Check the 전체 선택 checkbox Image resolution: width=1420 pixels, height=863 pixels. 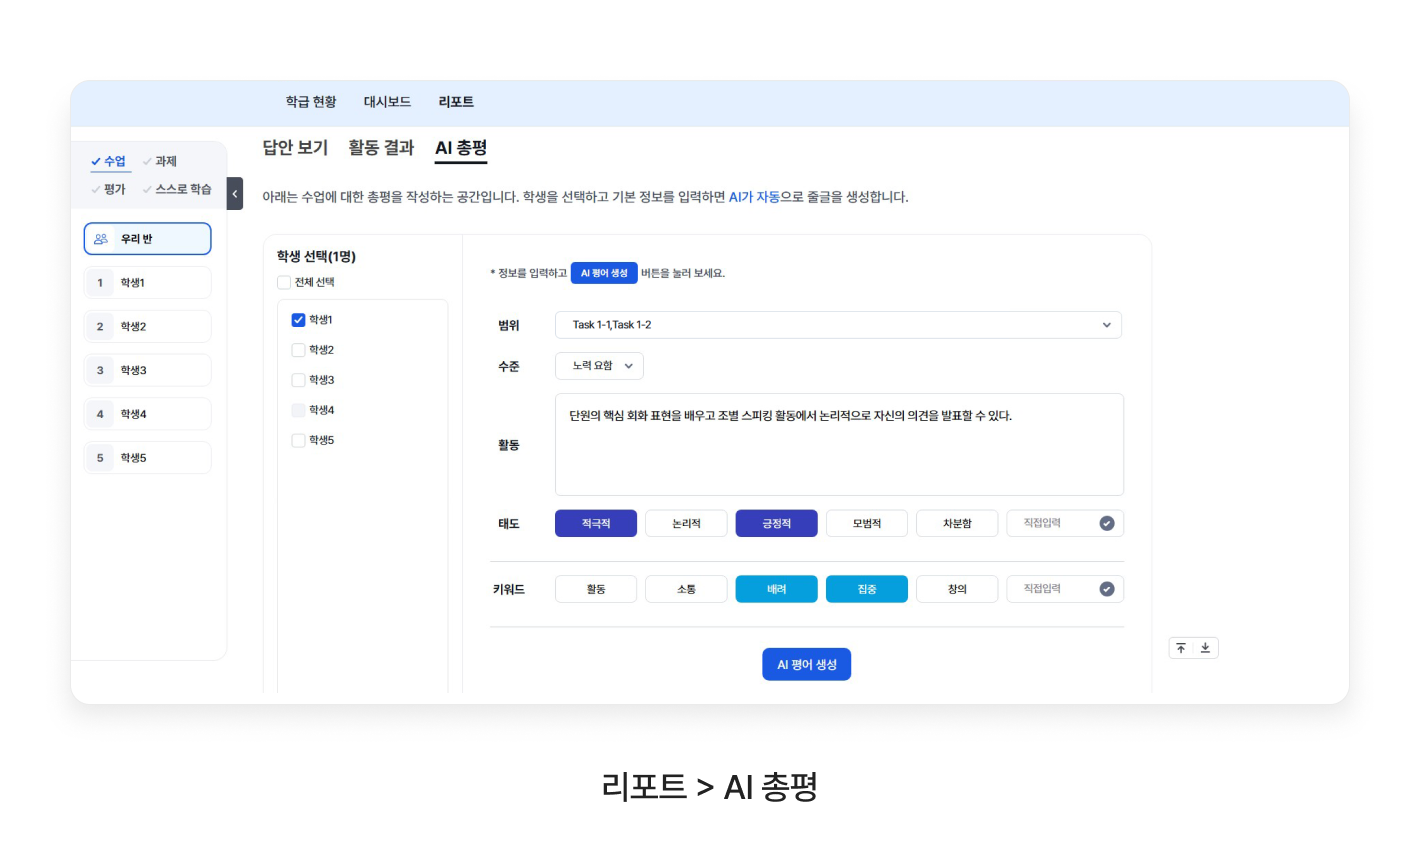284,282
